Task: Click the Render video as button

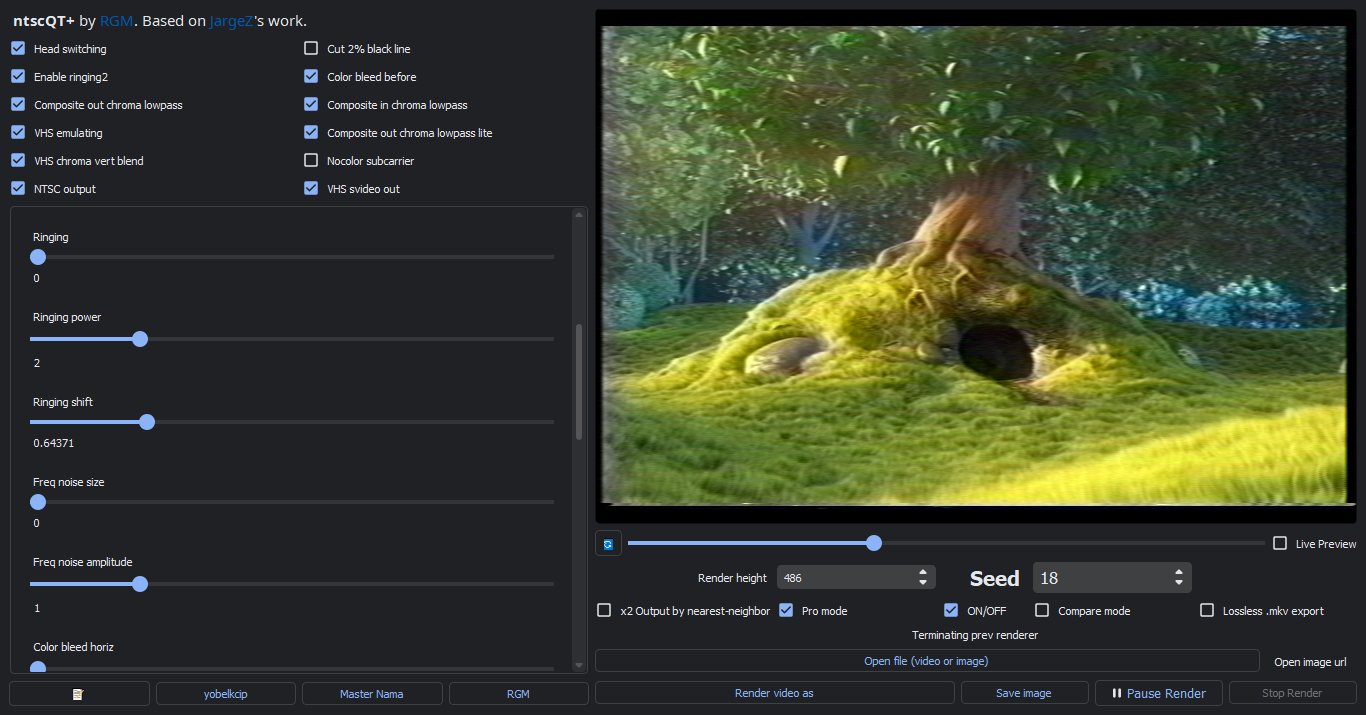Action: 775,693
